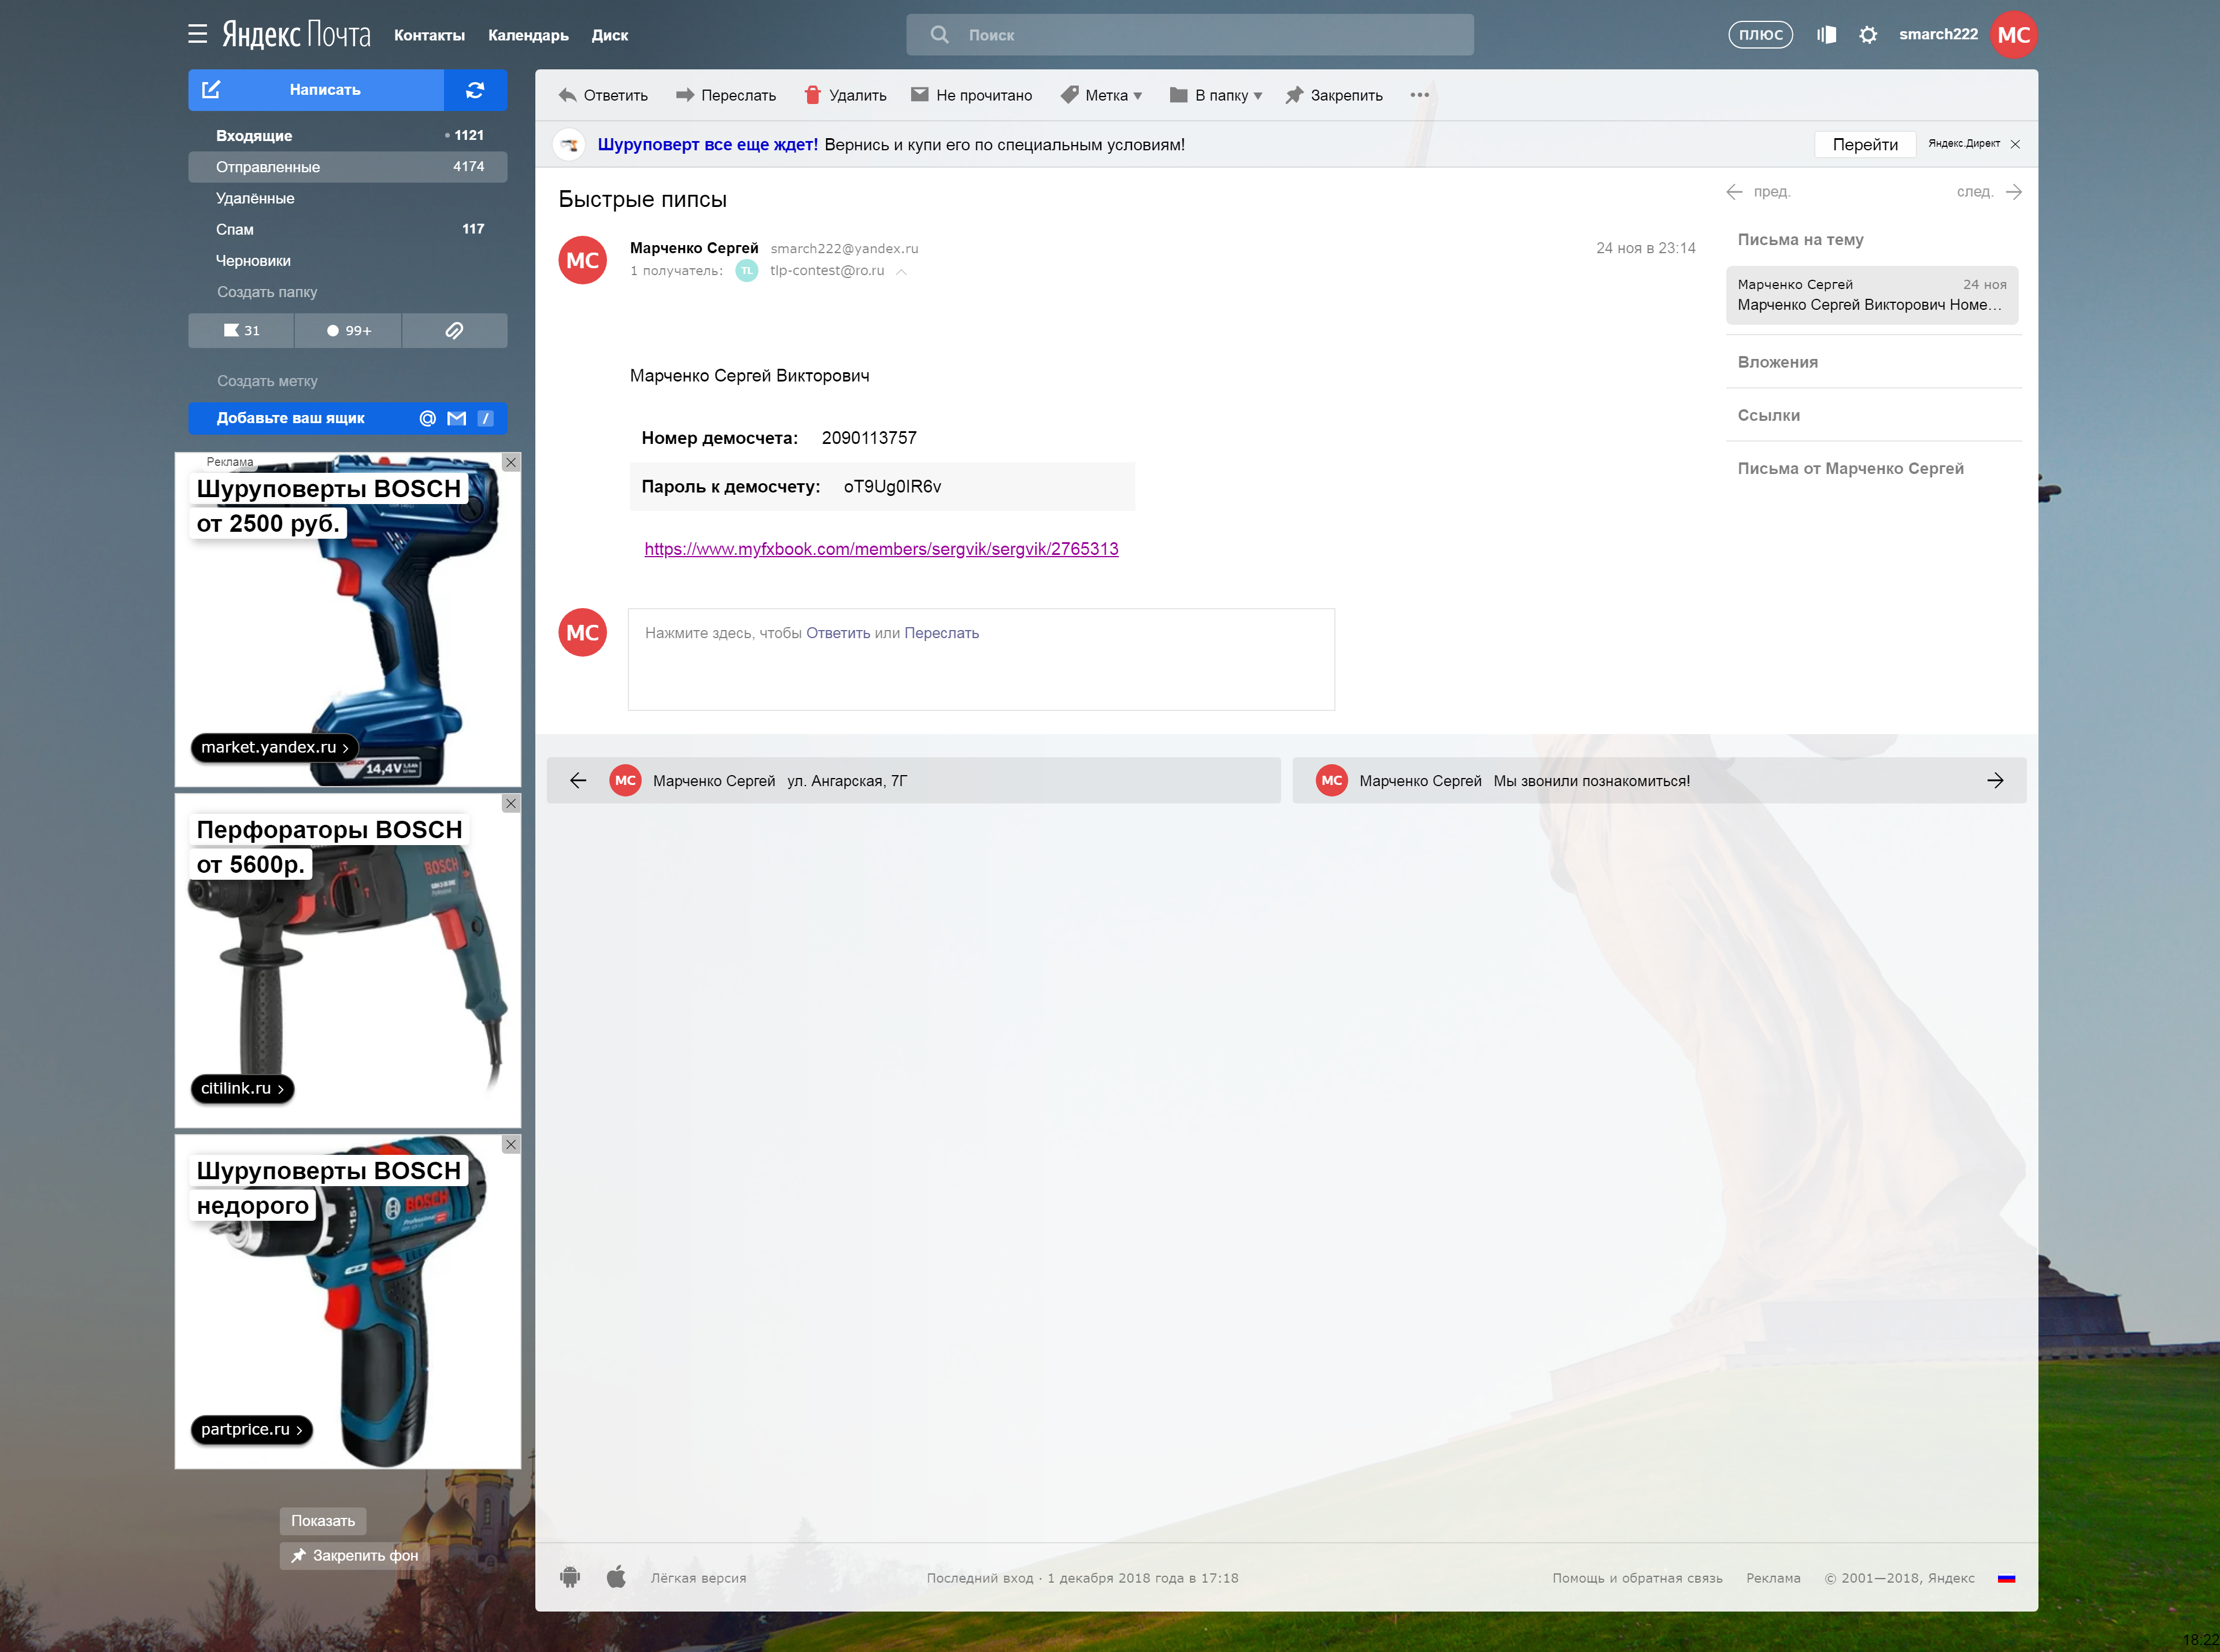Collapse the recipient details chevron
Screen dimensions: 2220x1652
click(x=901, y=271)
